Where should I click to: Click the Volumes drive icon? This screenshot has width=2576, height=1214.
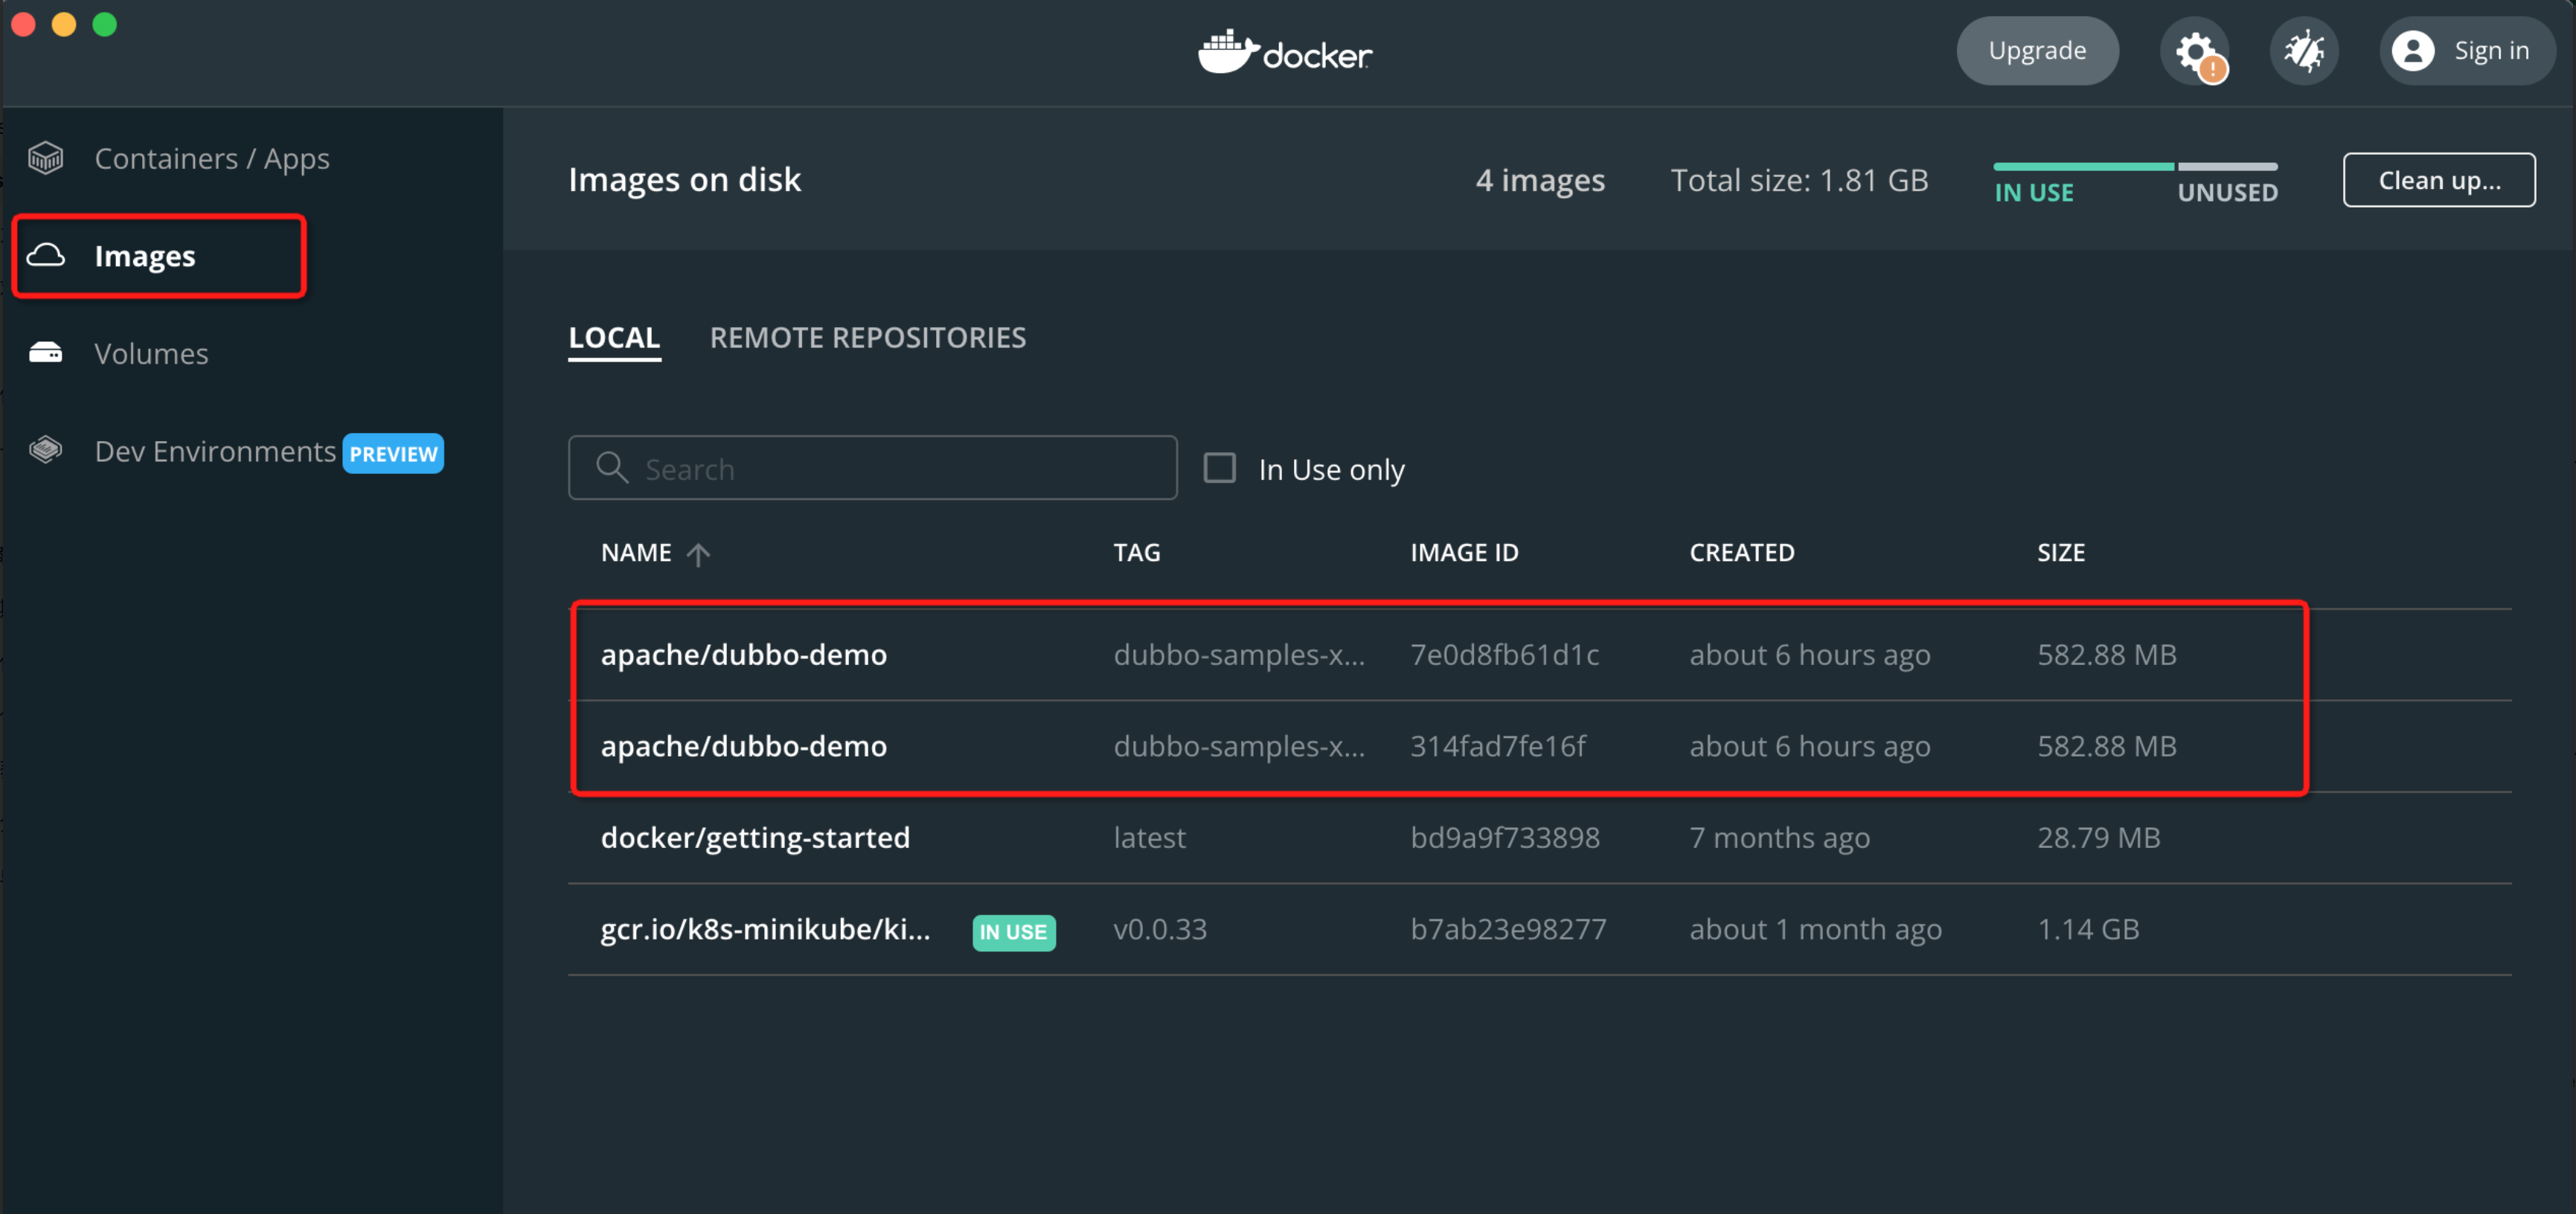46,353
